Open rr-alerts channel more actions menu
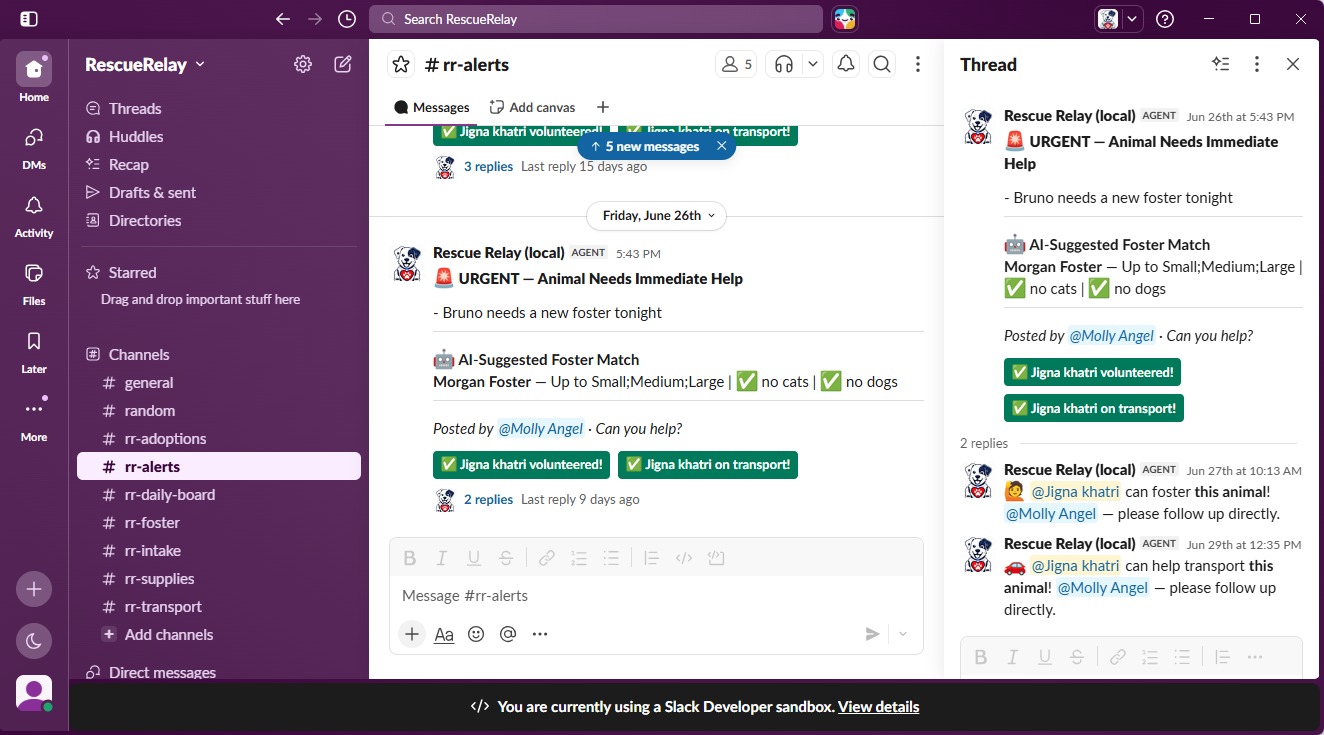The image size is (1324, 735). tap(918, 65)
